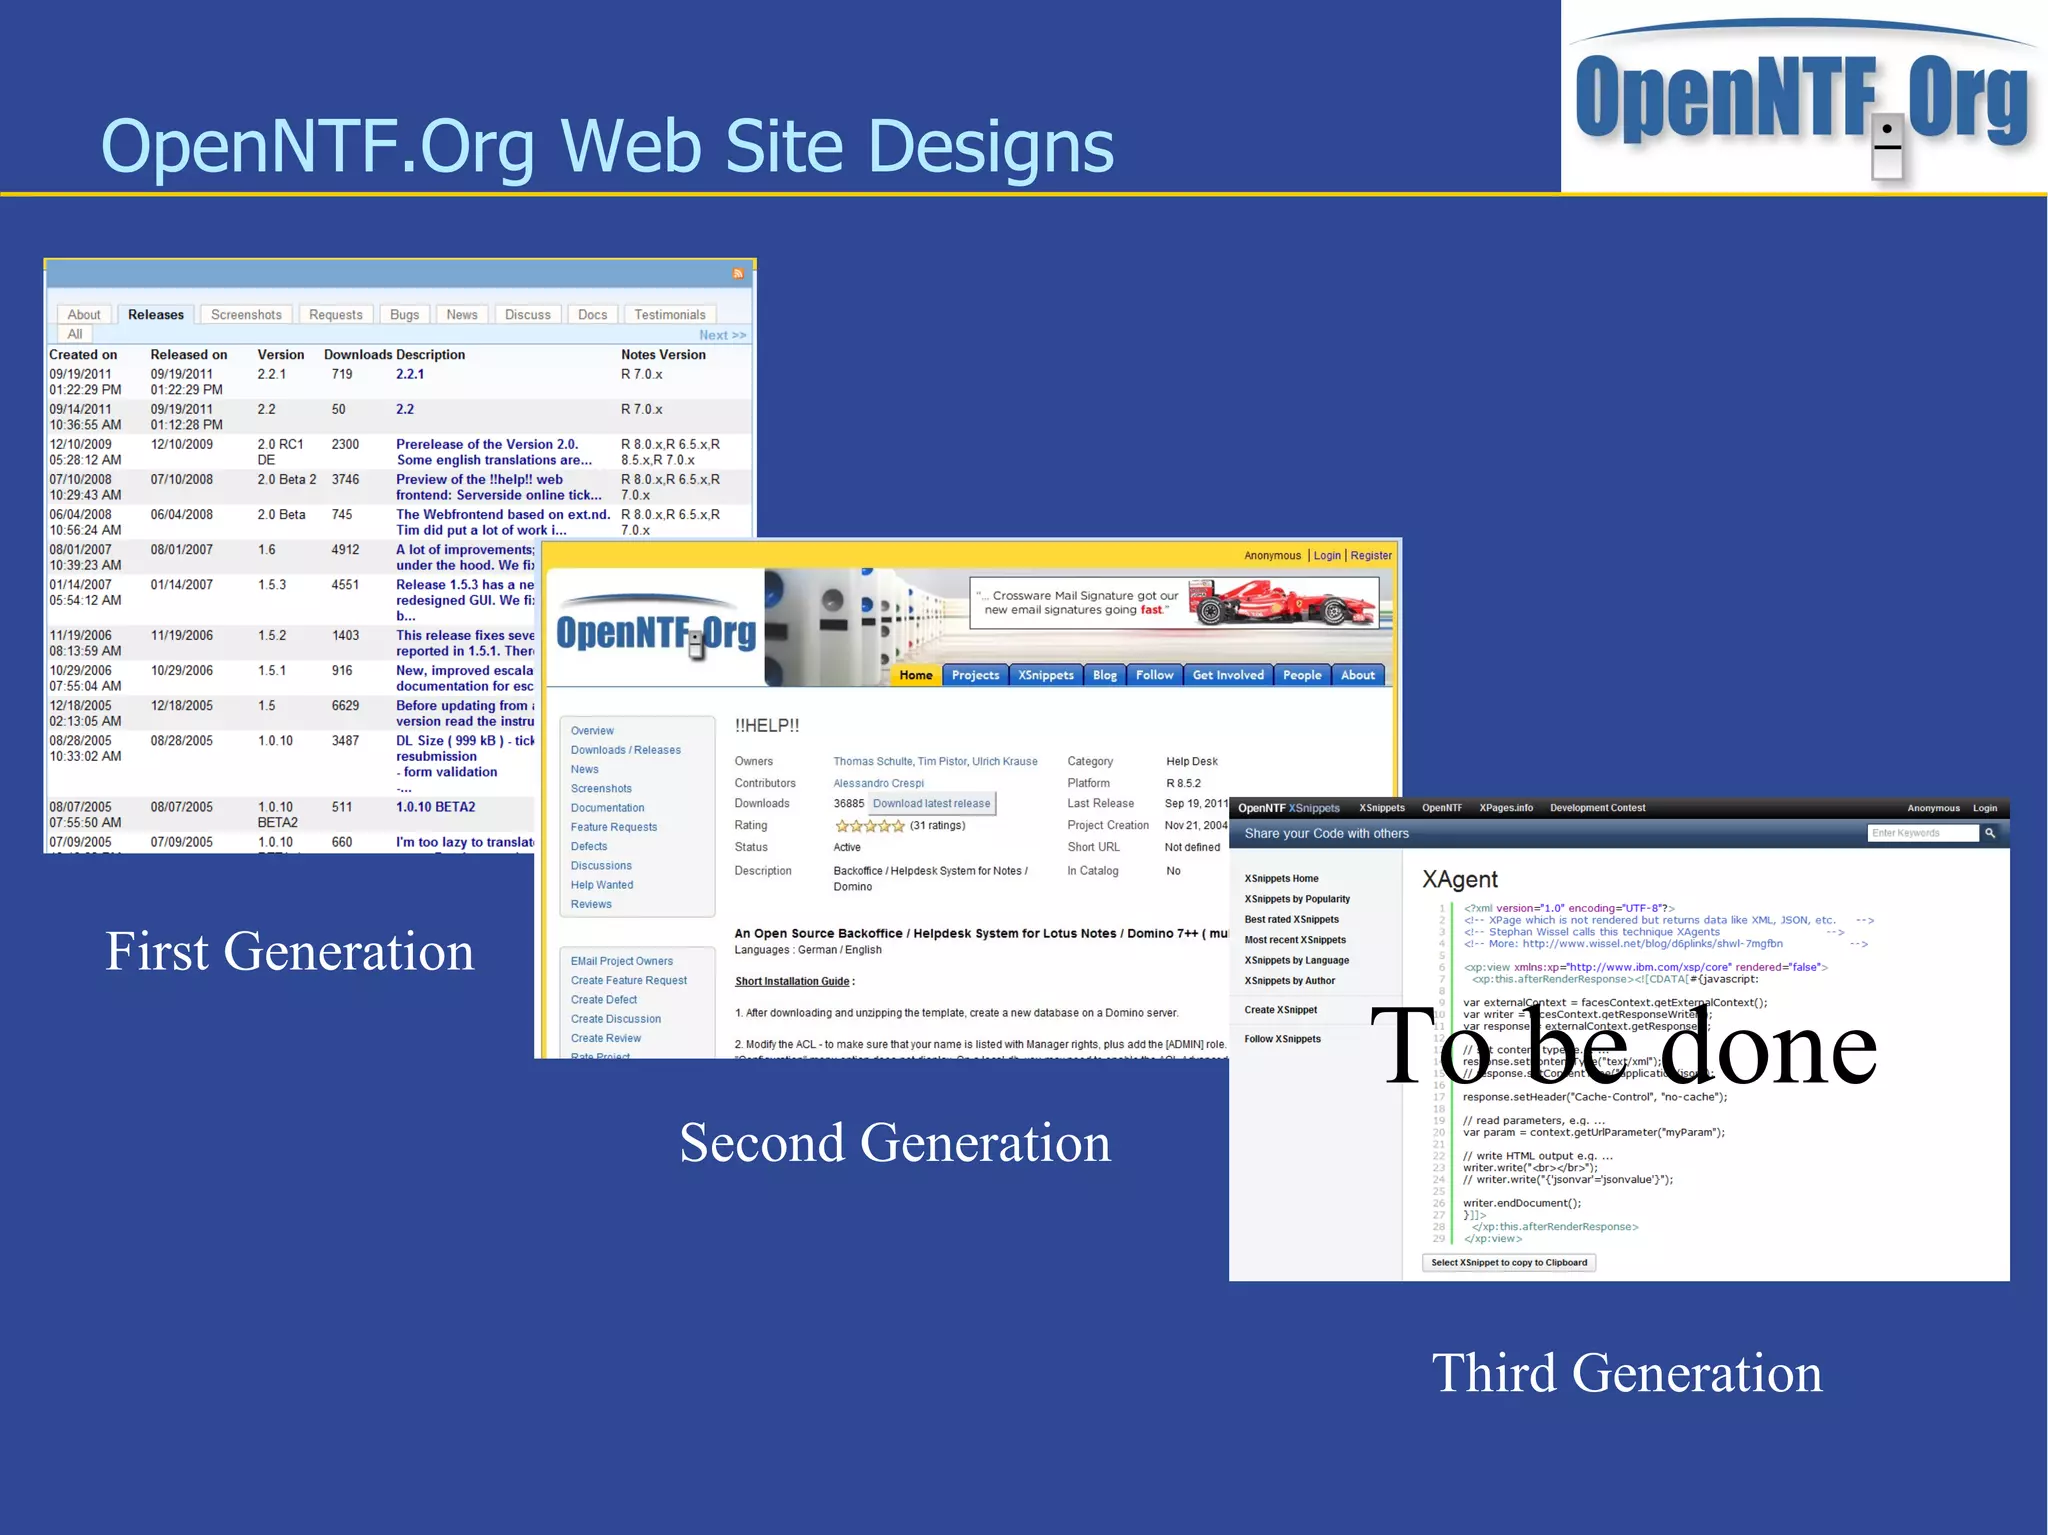Open XPages.info in XSnippets top bar
2048x1535 pixels.
click(x=1506, y=808)
